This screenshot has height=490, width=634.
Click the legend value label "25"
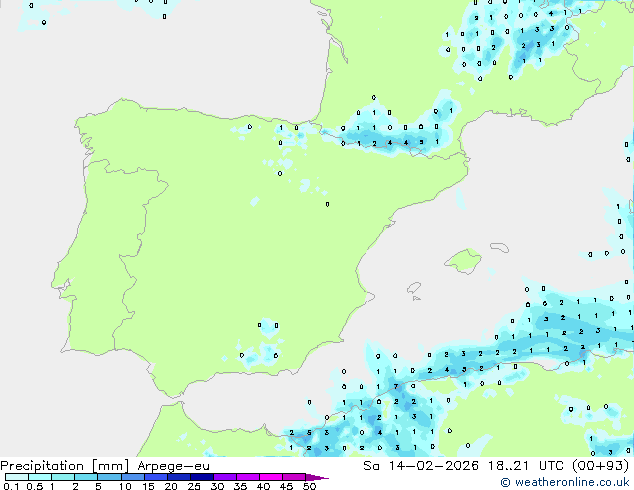click(194, 486)
